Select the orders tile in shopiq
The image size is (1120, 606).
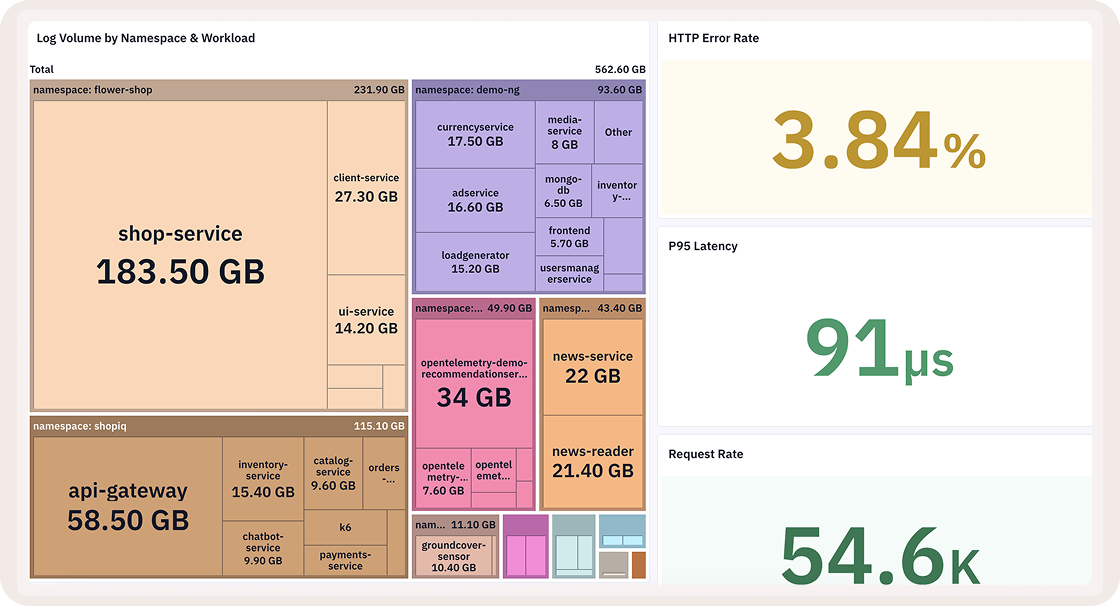point(384,473)
